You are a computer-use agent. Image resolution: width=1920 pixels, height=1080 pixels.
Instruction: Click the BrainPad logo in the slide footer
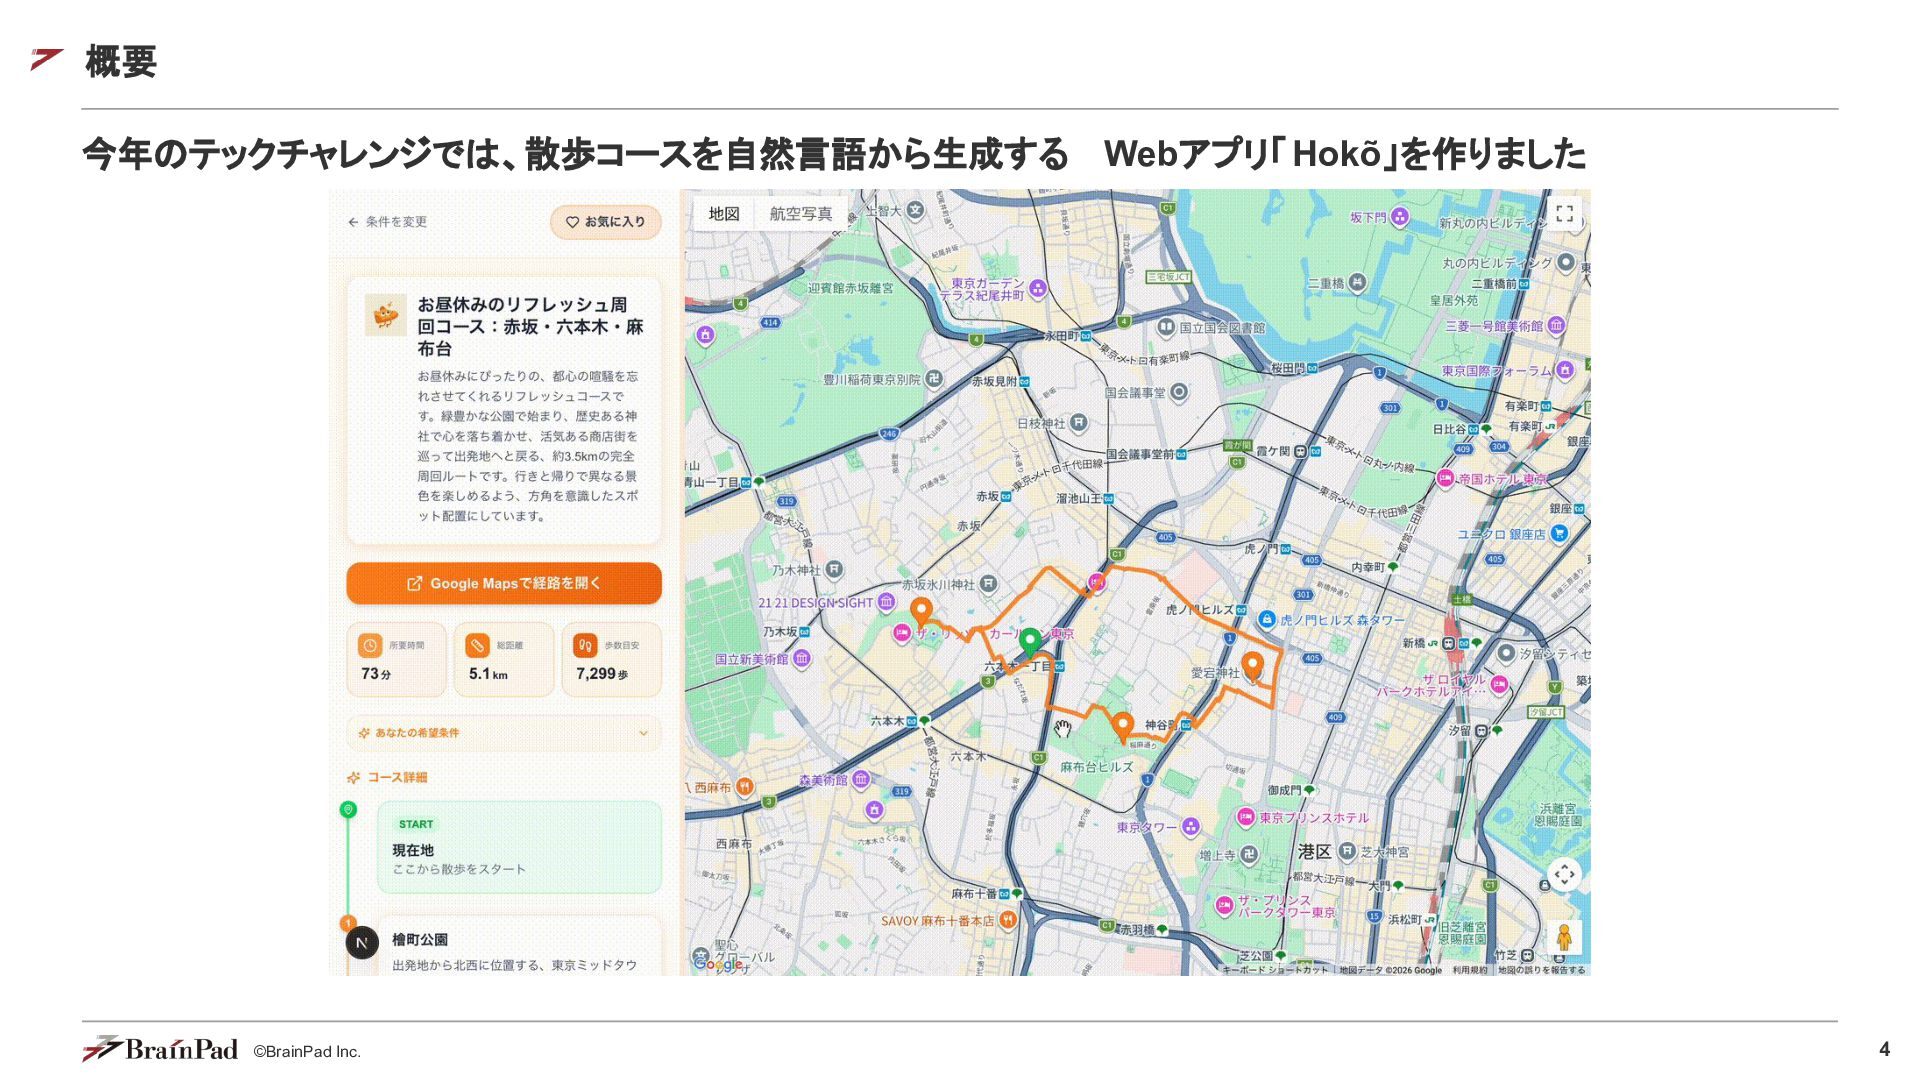coord(160,1048)
